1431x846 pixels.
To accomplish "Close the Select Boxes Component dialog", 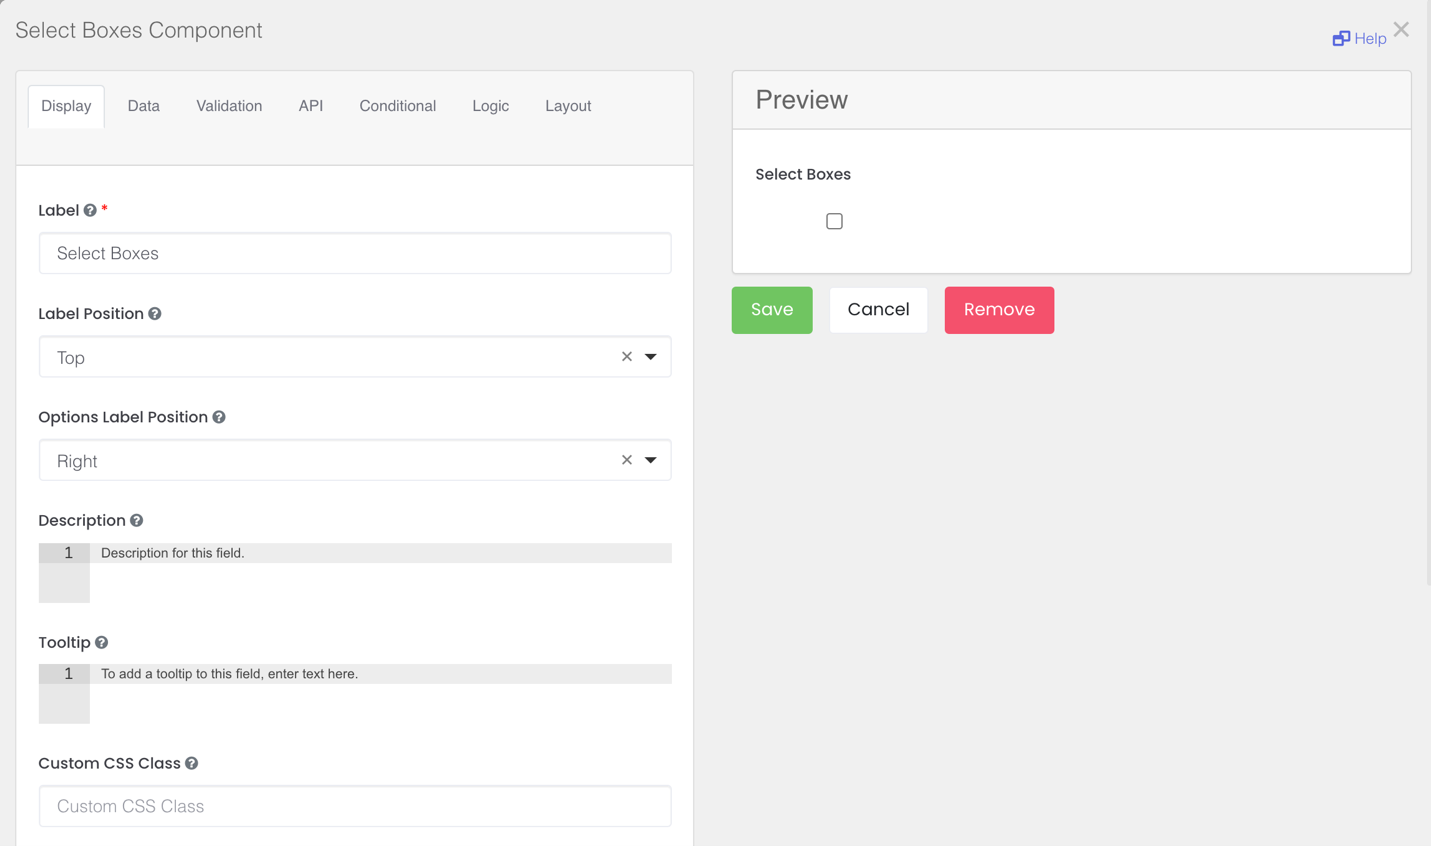I will pyautogui.click(x=1401, y=30).
